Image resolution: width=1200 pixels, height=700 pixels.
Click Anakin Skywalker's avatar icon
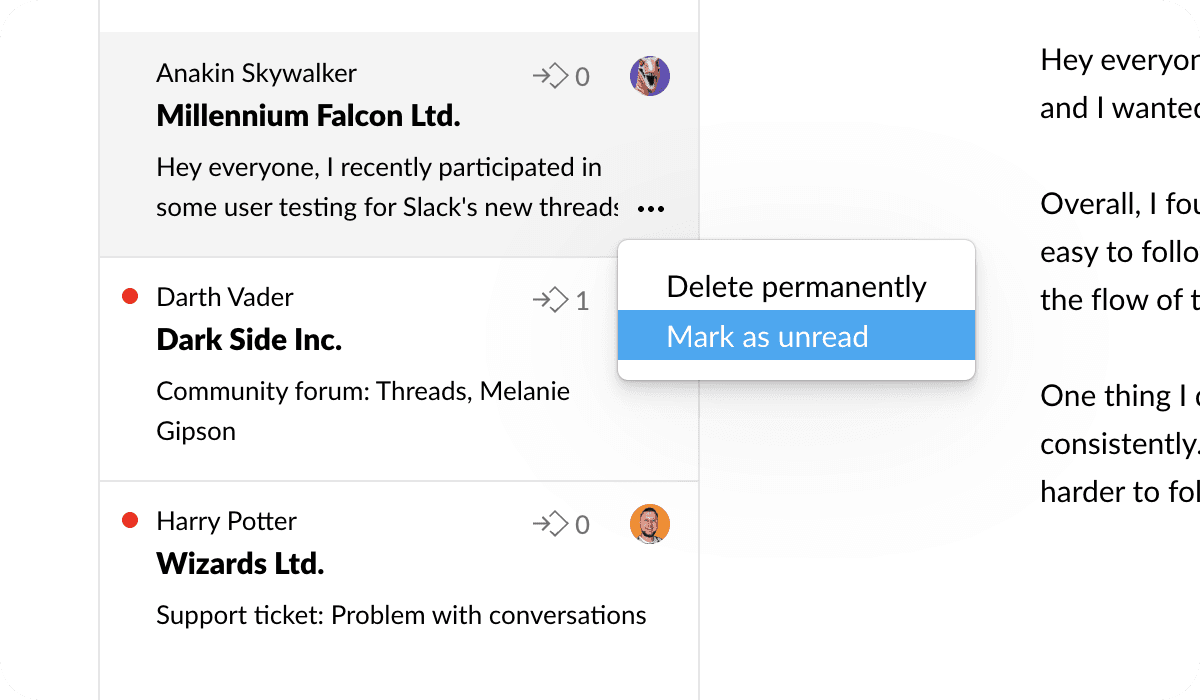click(x=650, y=76)
